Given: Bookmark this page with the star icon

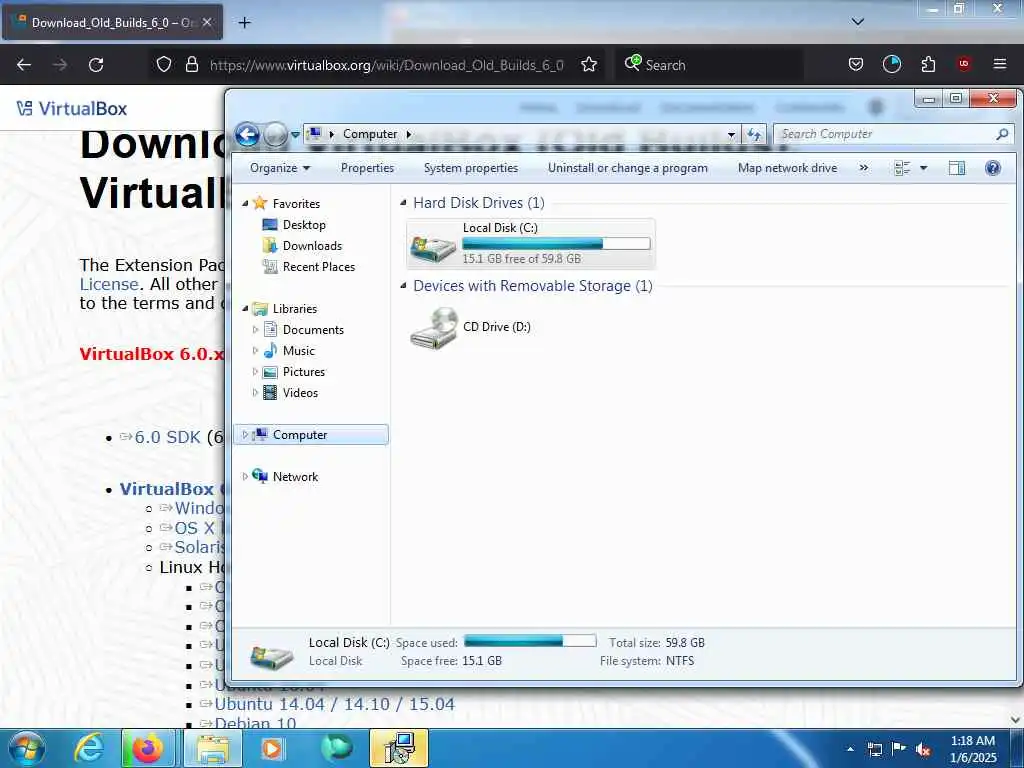Looking at the screenshot, I should pyautogui.click(x=589, y=65).
